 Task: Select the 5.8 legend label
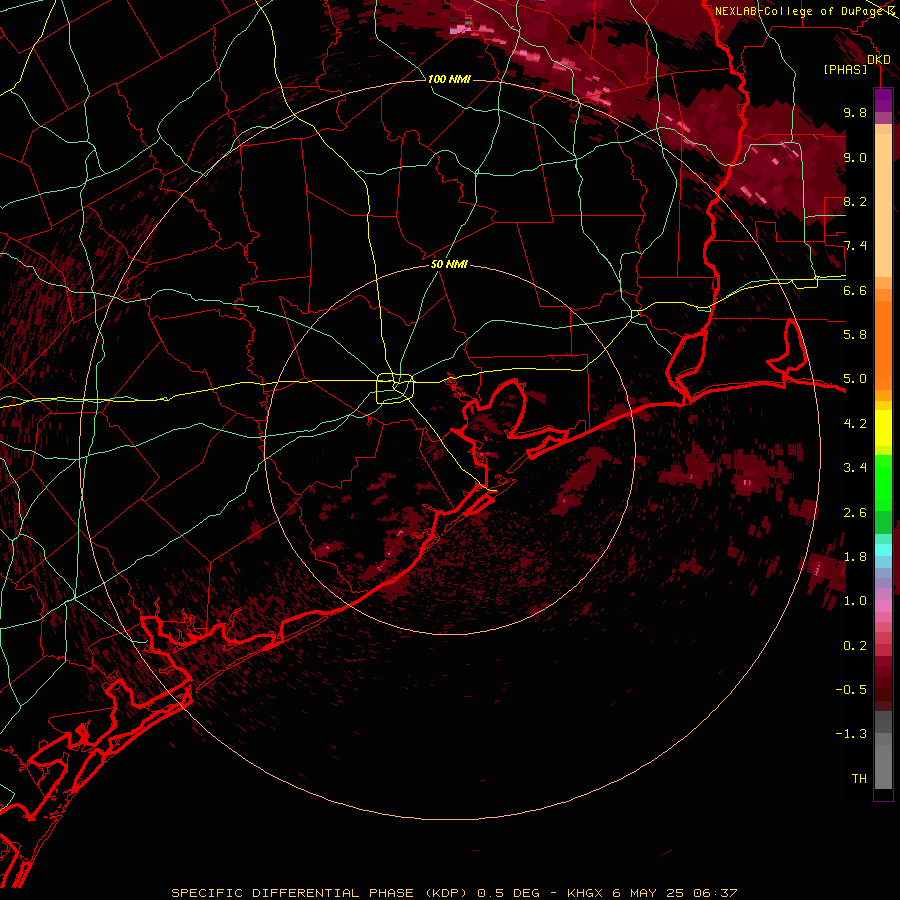point(855,335)
